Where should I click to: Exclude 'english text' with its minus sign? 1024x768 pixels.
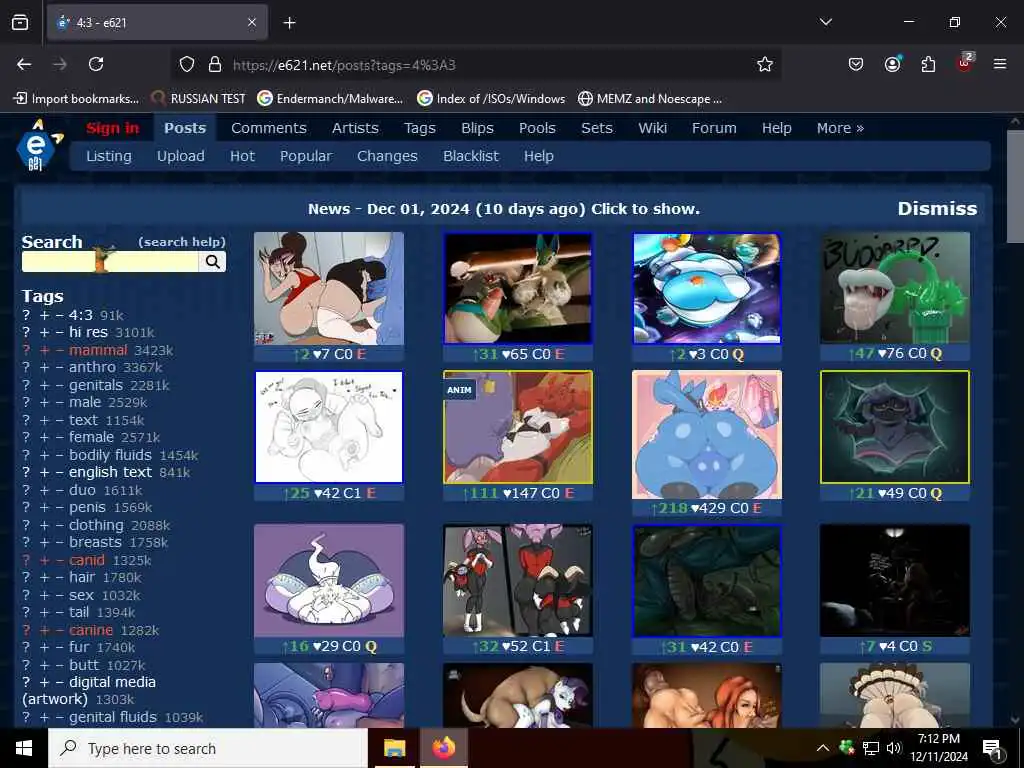(59, 472)
